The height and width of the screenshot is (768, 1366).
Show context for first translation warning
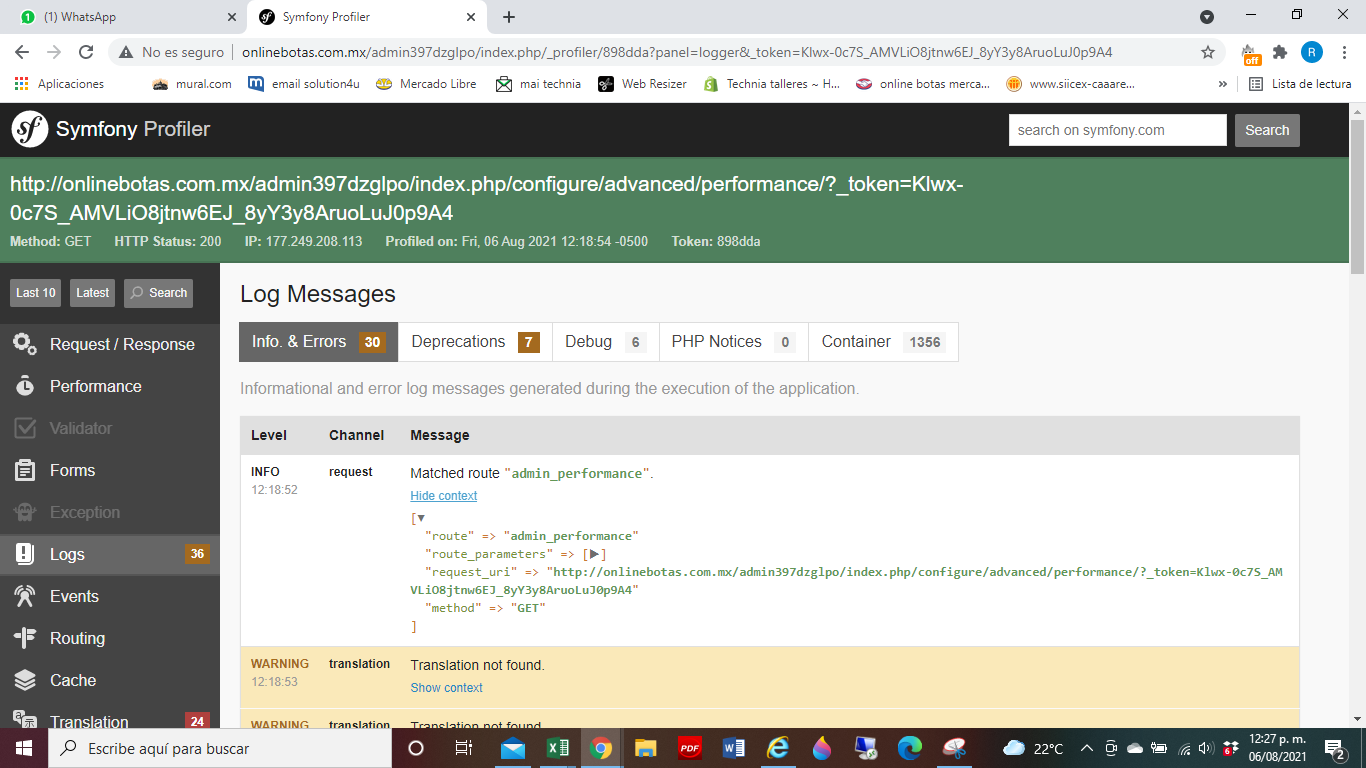click(446, 688)
